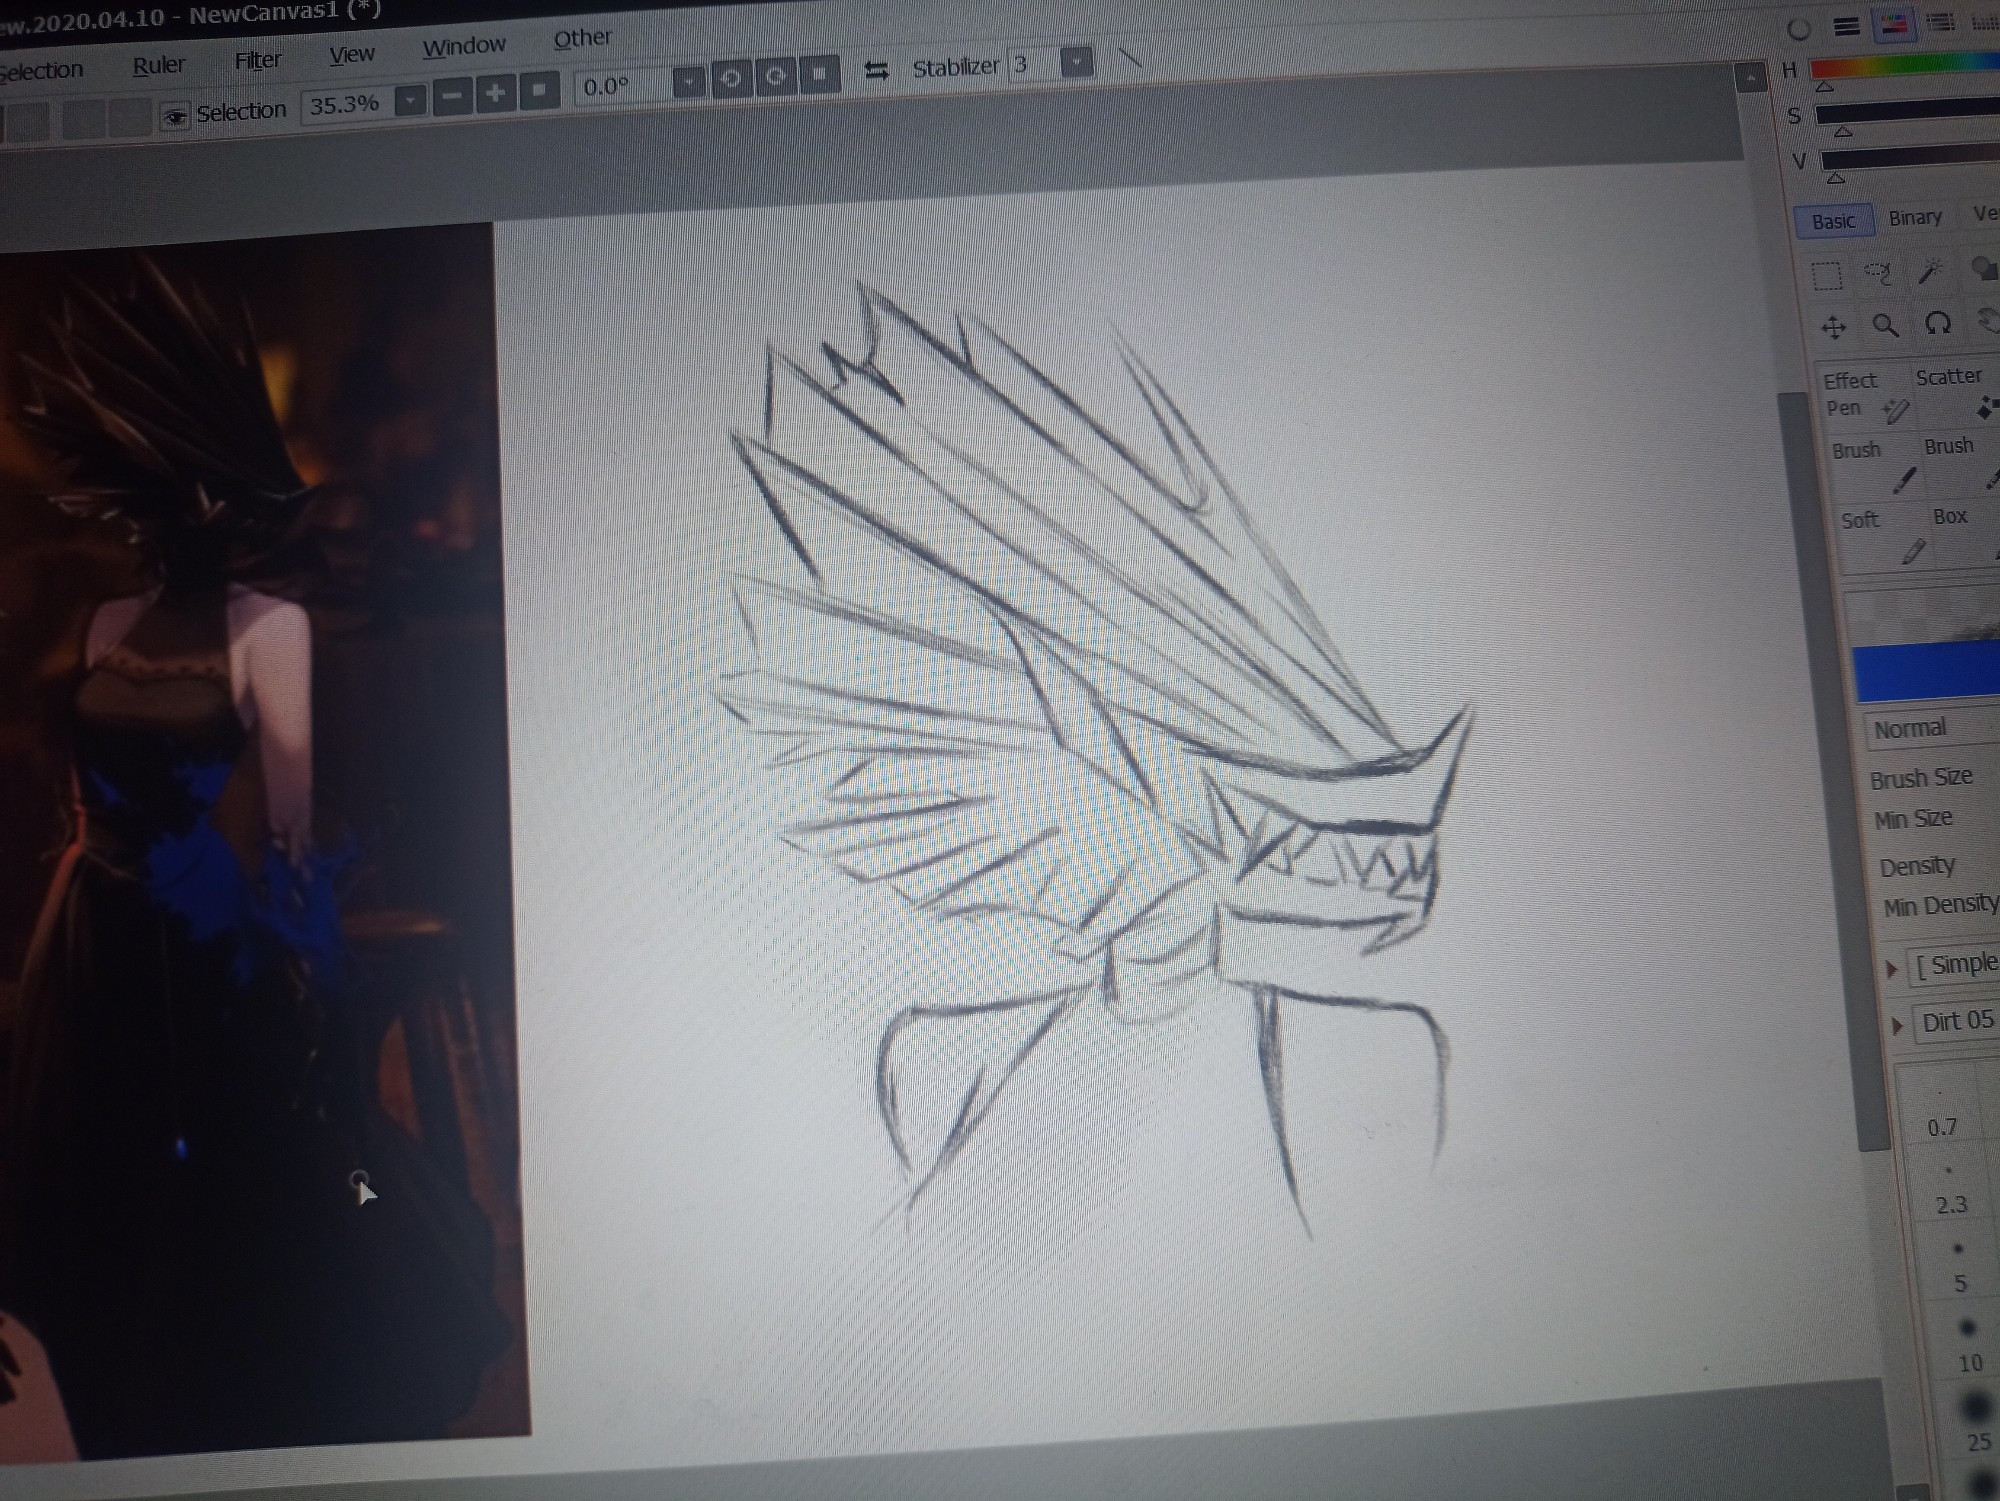Open the Normal blend mode dropdown
The width and height of the screenshot is (2000, 1501).
pos(1931,728)
